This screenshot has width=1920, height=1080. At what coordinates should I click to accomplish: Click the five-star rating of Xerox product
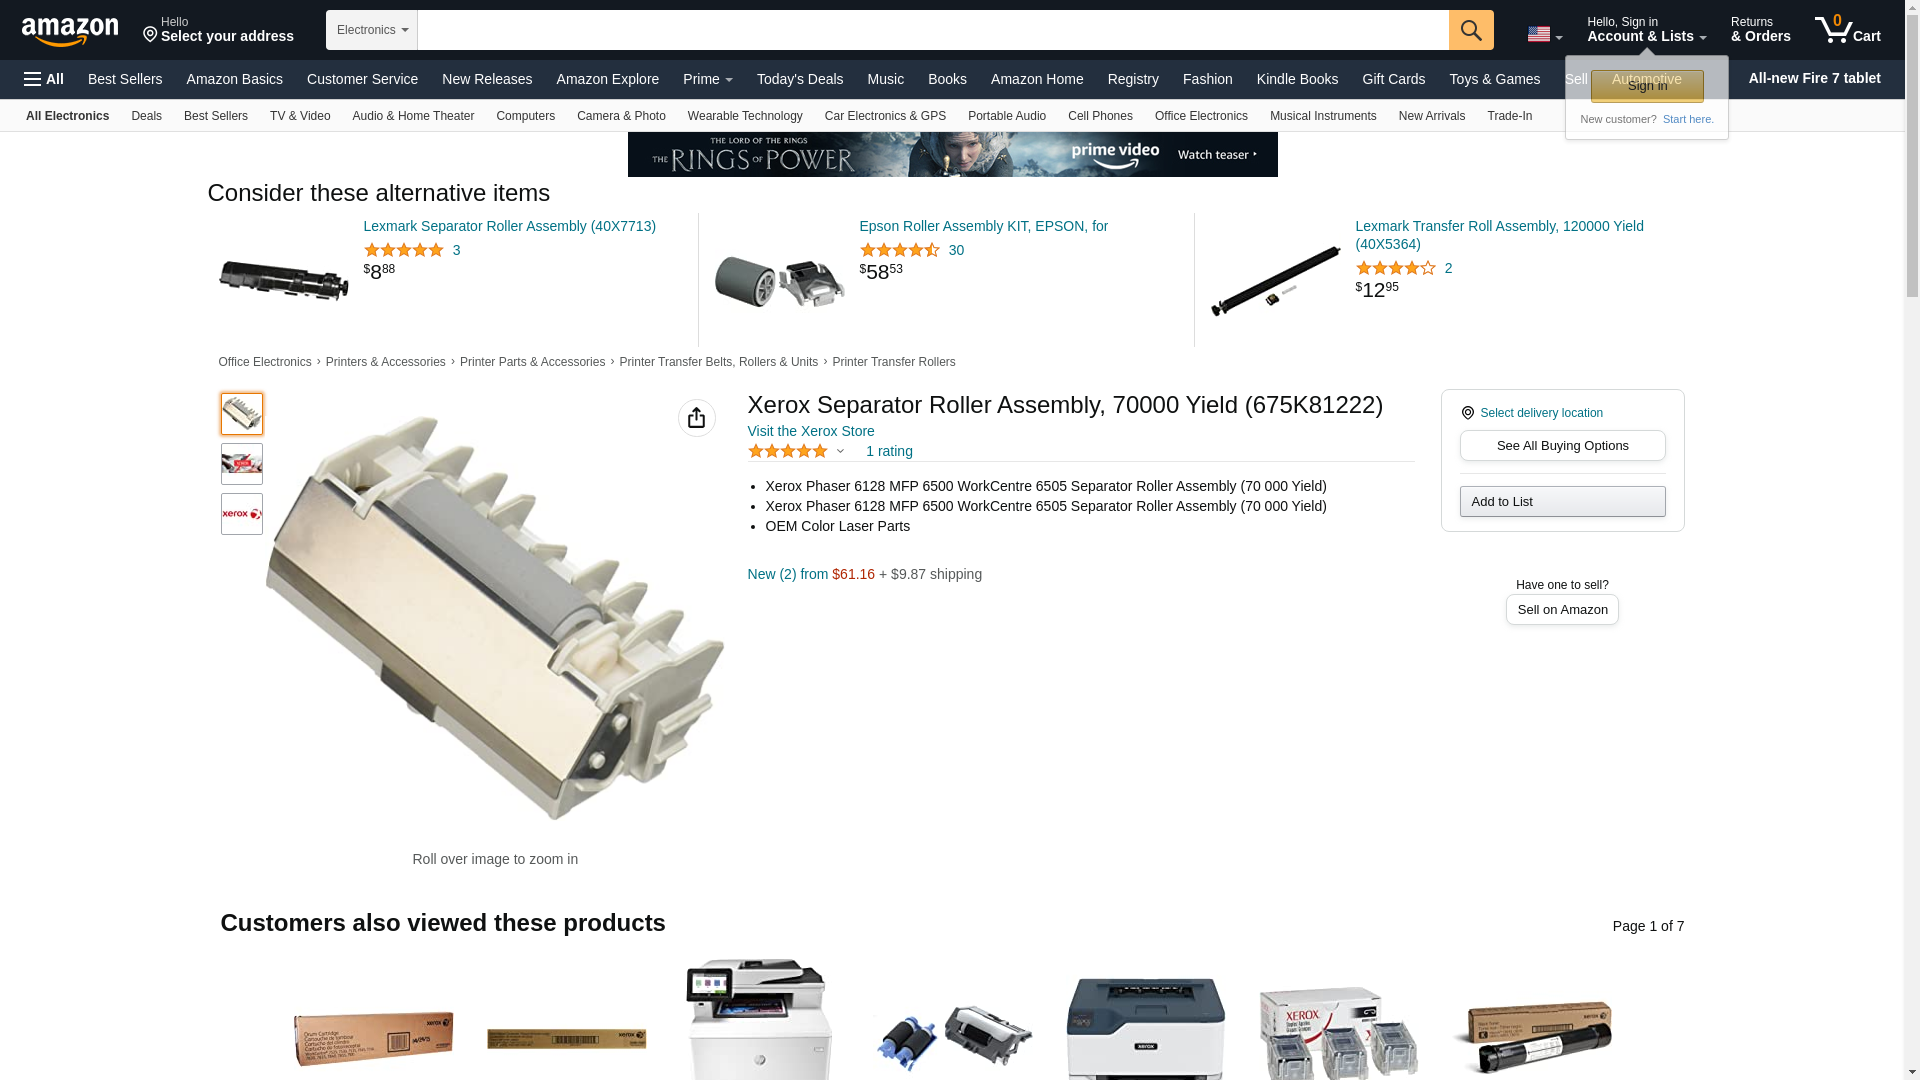point(788,451)
